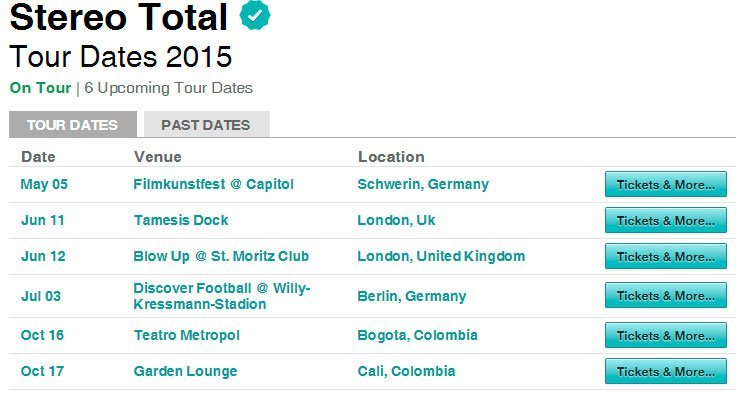Click the Stereo Total artist heading

click(119, 18)
